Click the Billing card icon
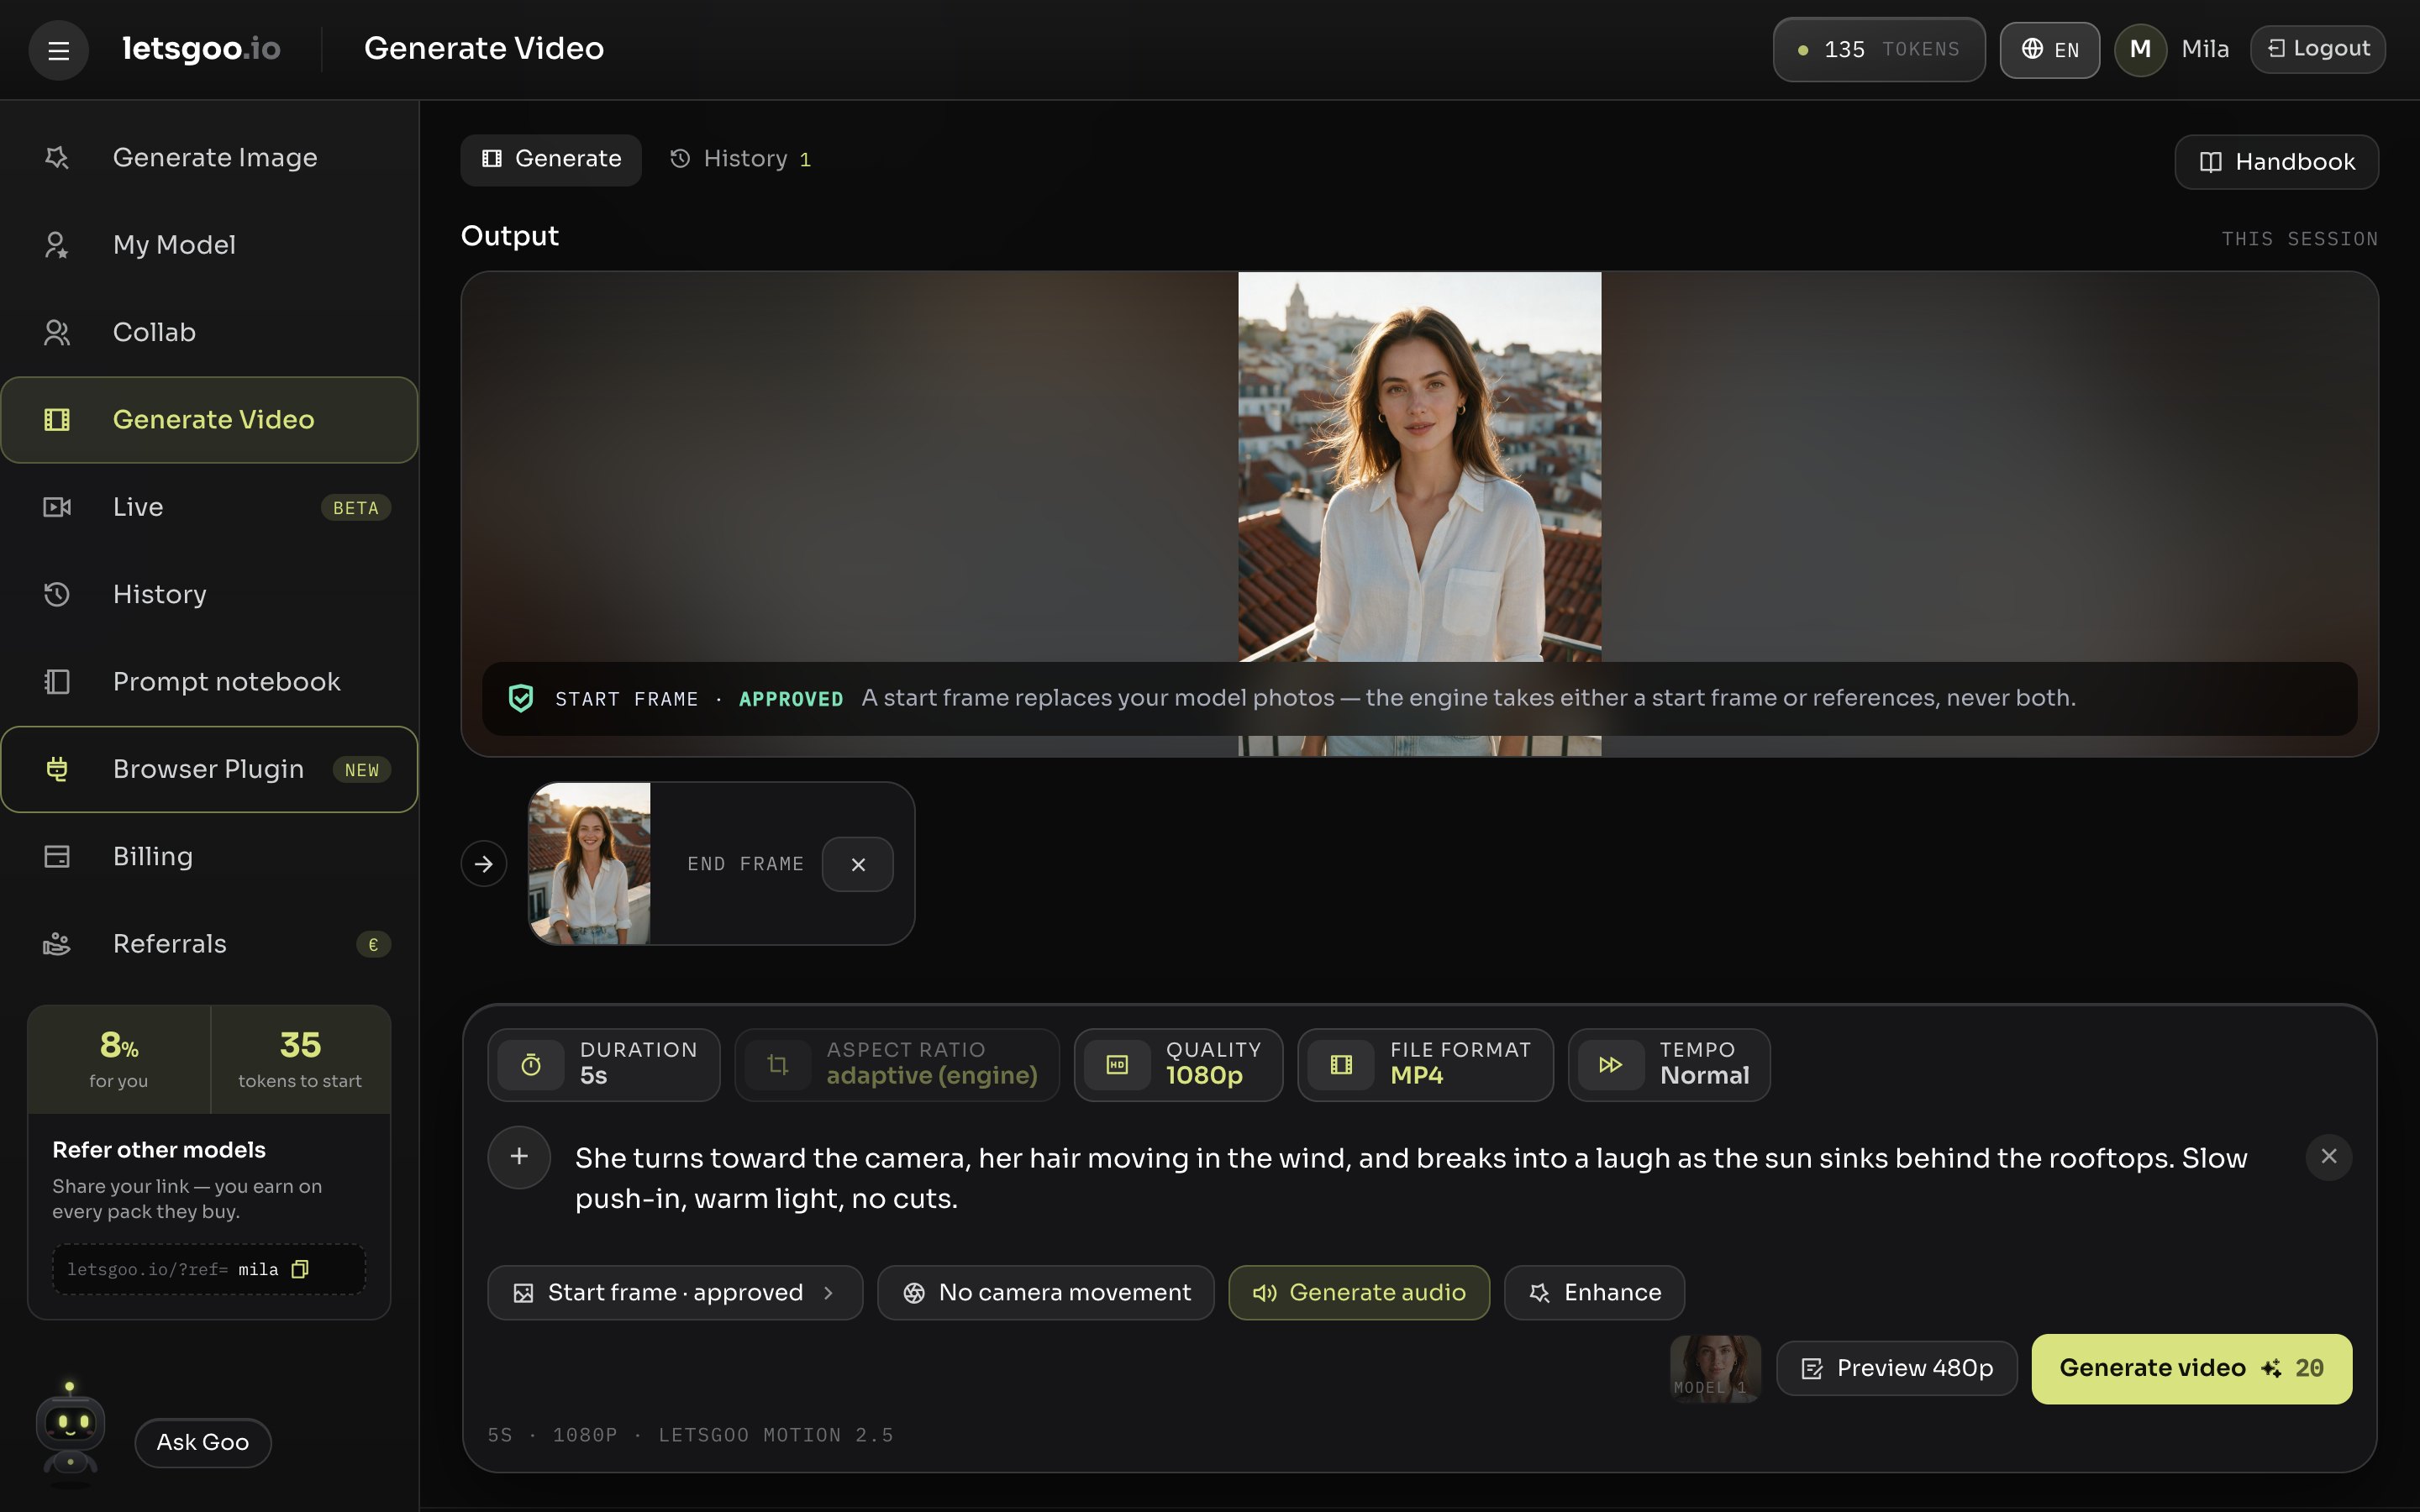 coord(57,857)
